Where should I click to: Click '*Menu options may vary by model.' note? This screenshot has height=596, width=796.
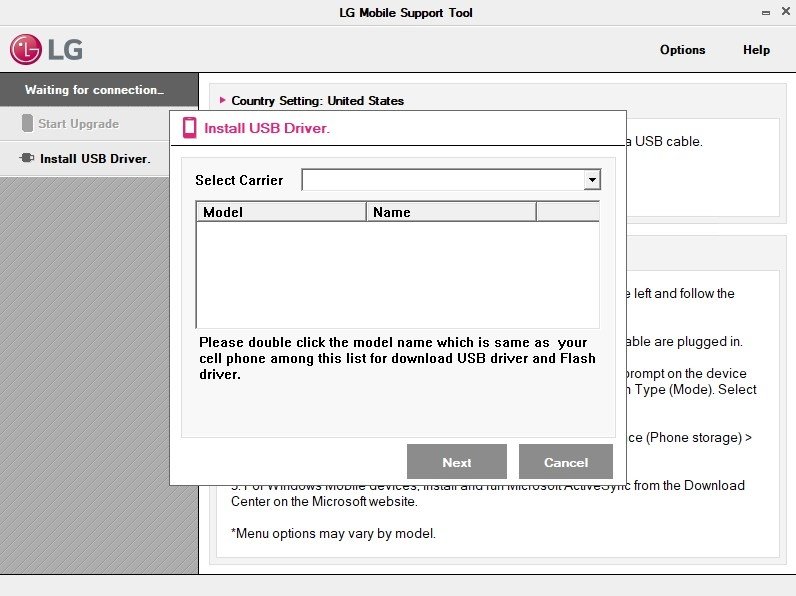333,534
